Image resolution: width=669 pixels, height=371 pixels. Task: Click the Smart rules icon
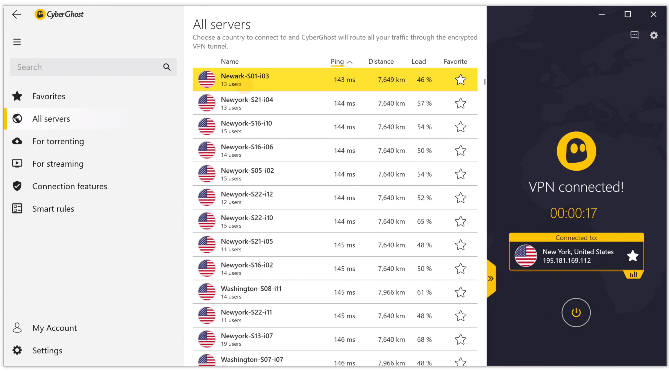tap(17, 209)
